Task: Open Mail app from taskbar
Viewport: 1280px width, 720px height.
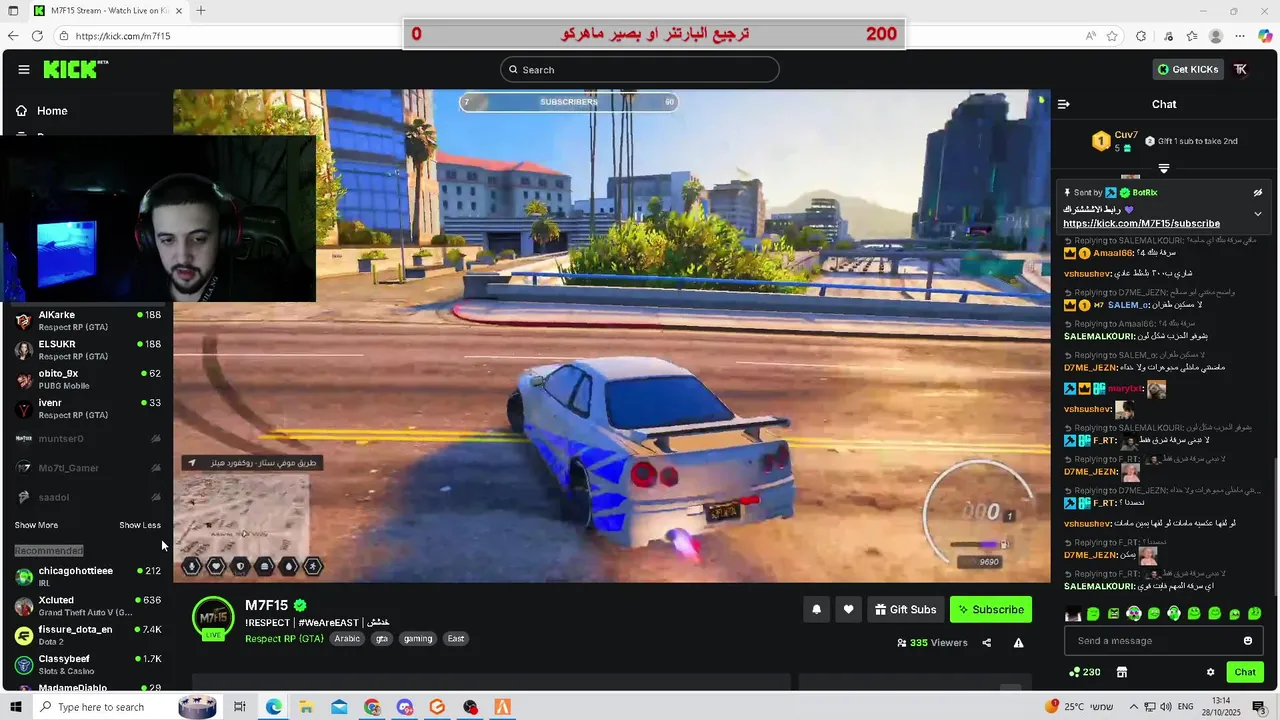Action: pyautogui.click(x=339, y=707)
